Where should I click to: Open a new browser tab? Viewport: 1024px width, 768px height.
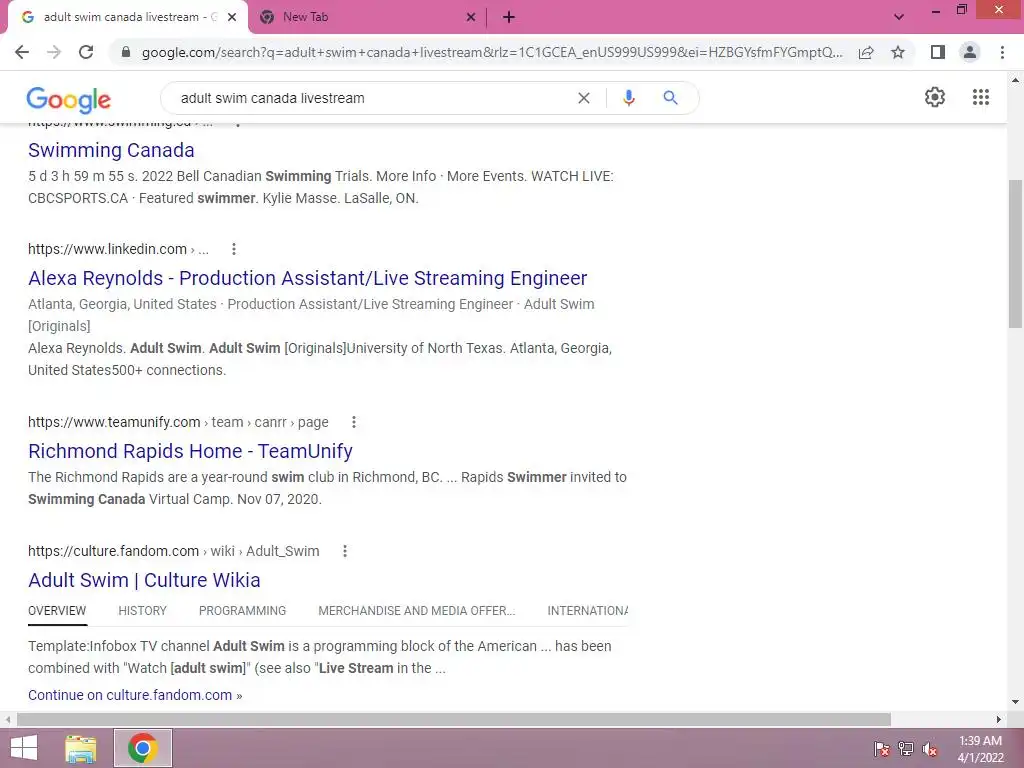(x=509, y=17)
